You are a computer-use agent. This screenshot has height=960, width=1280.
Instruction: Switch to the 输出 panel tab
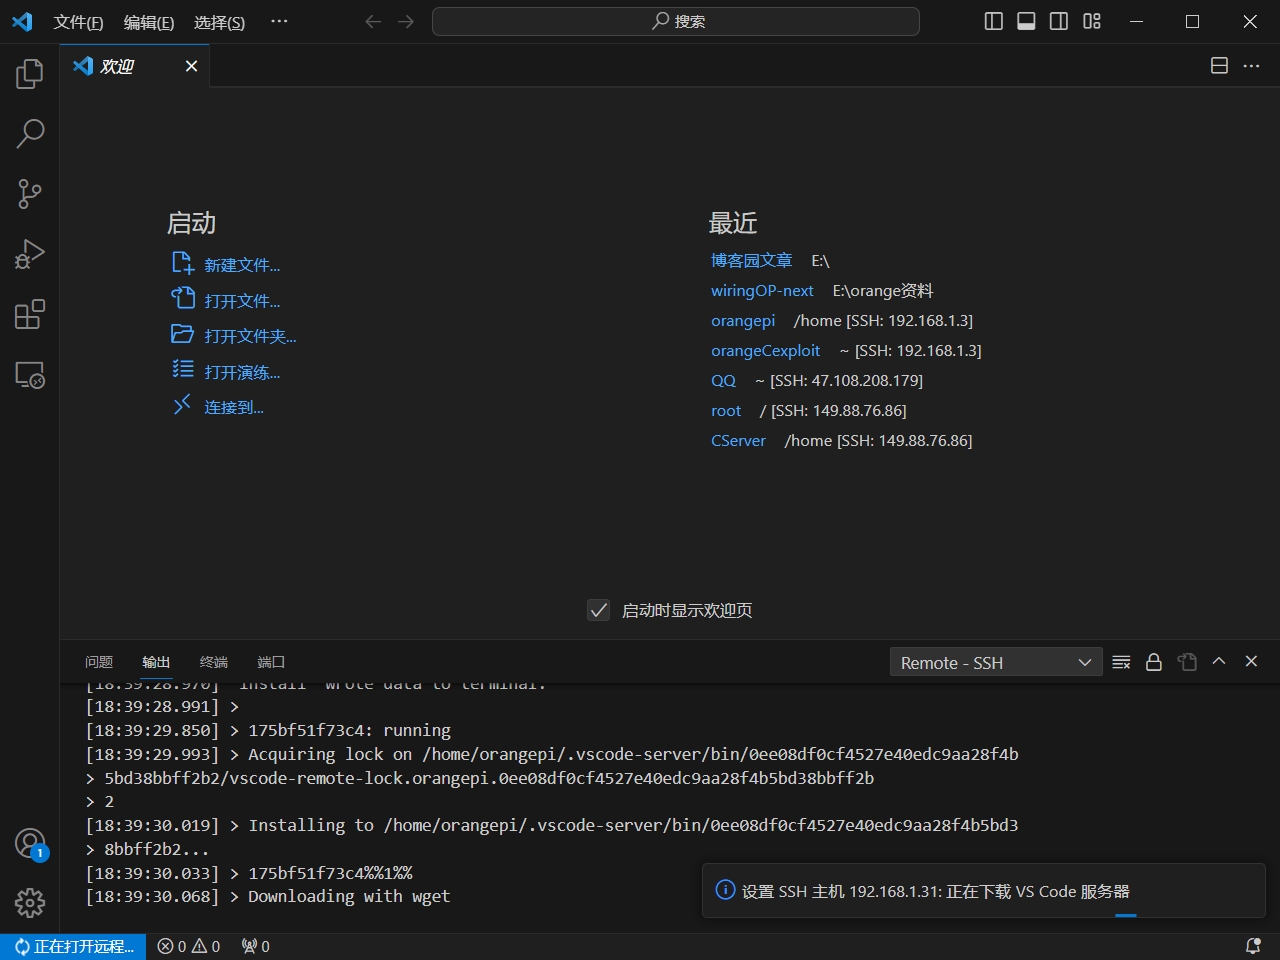156,662
